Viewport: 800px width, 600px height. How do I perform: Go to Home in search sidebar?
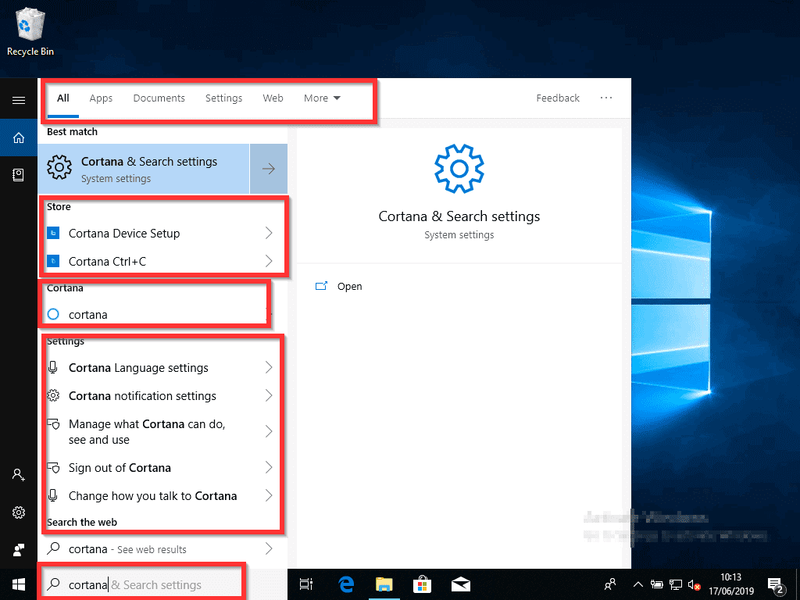(18, 138)
